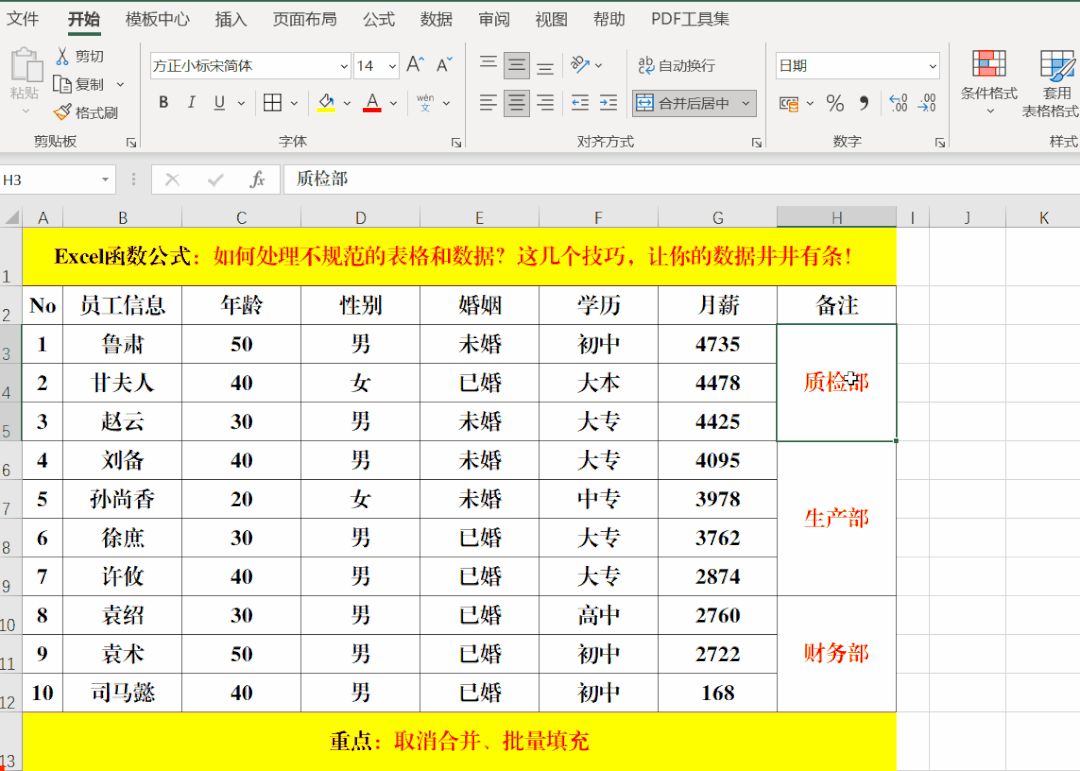Click the Paste (粘贴) clipboard icon
Image resolution: width=1080 pixels, height=771 pixels.
point(26,65)
